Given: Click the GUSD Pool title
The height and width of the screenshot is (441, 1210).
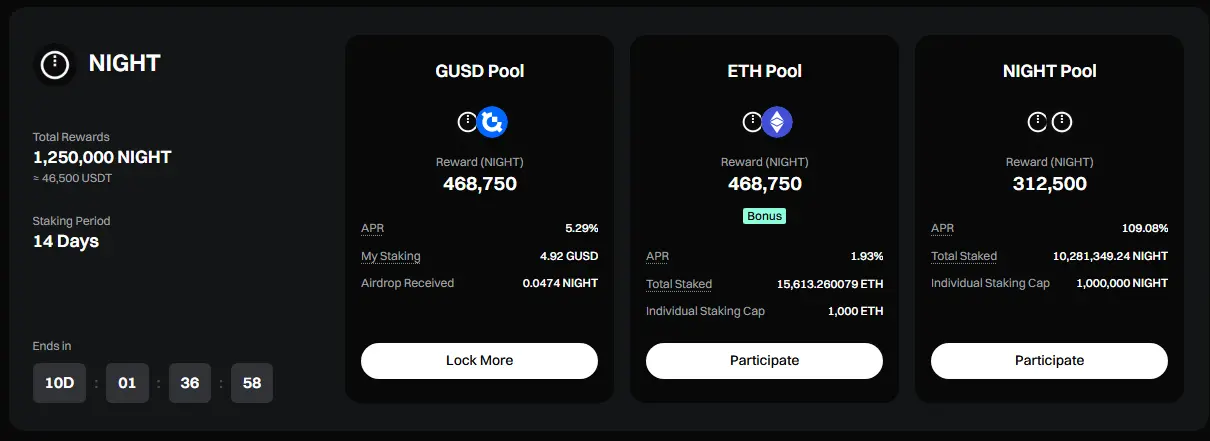Looking at the screenshot, I should click(480, 71).
